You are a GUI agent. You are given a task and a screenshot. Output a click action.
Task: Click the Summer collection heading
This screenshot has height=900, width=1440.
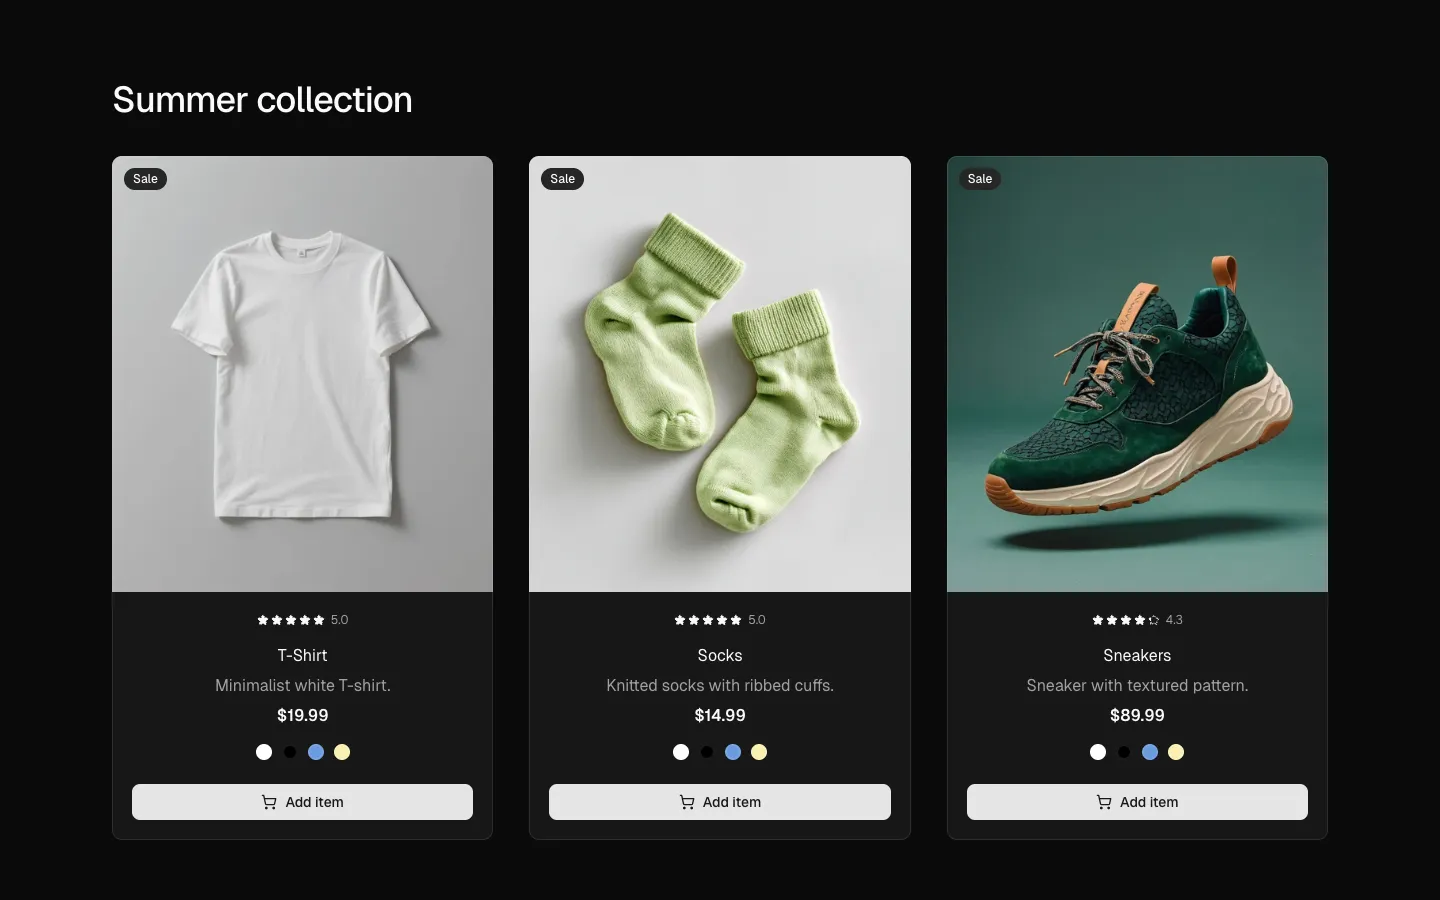click(x=262, y=99)
